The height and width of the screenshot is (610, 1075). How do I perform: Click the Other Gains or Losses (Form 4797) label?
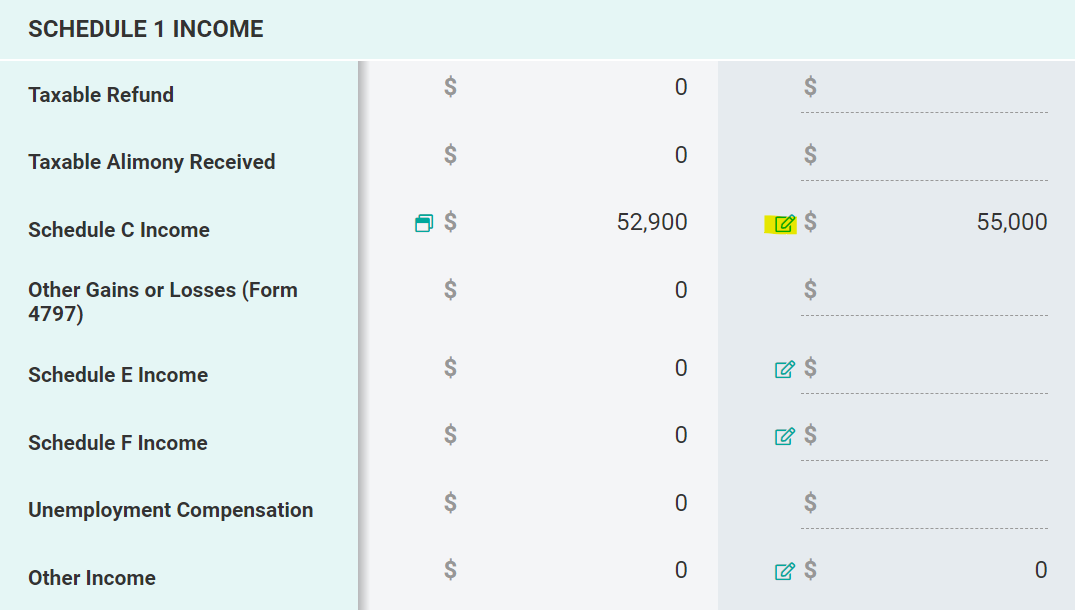[164, 302]
